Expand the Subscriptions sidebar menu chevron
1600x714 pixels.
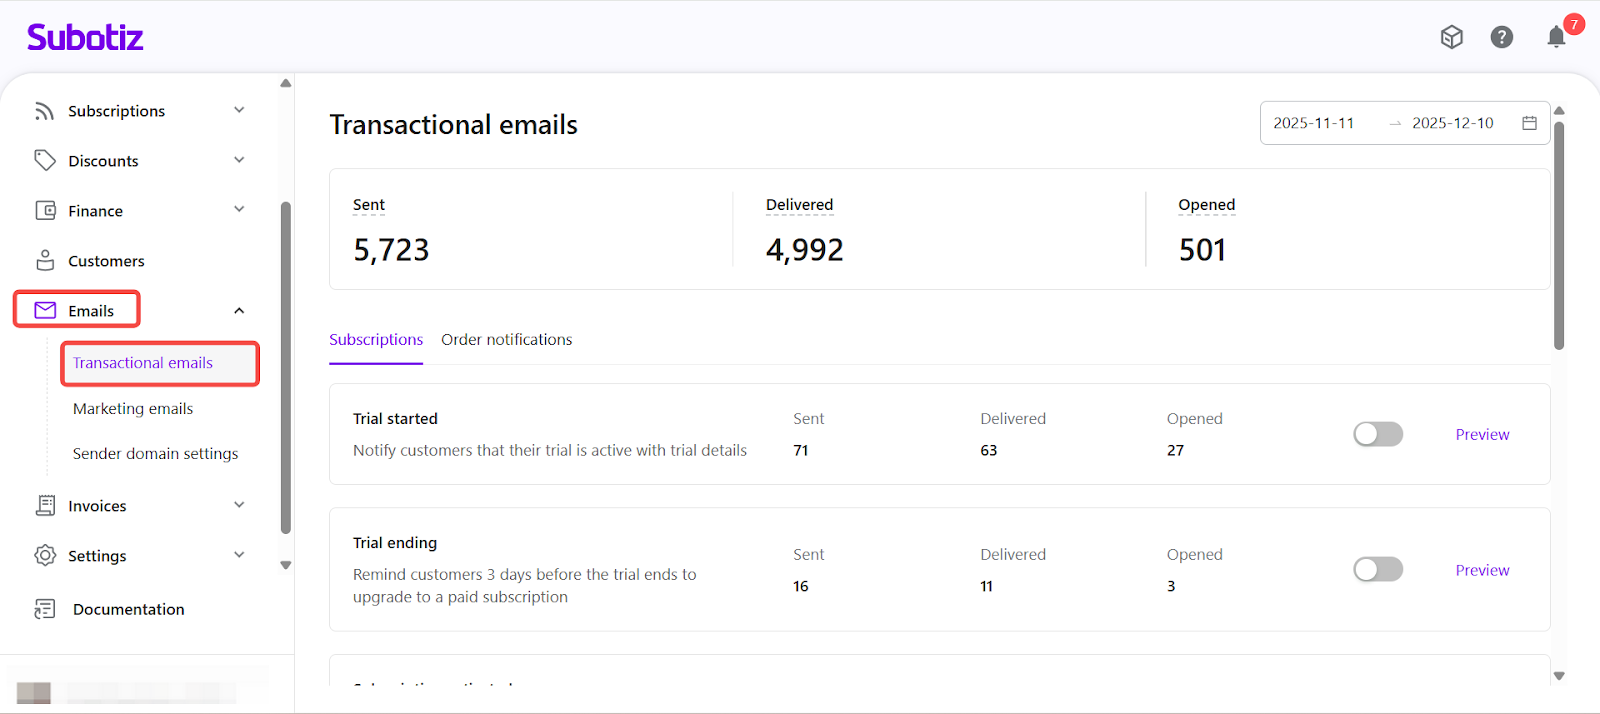click(239, 110)
